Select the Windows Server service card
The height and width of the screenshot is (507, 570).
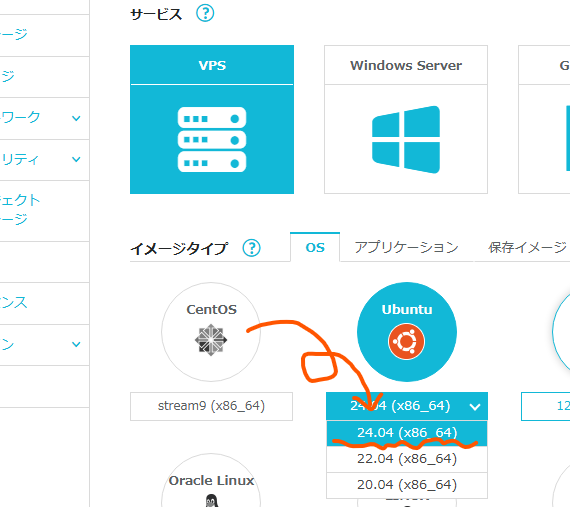[x=406, y=120]
